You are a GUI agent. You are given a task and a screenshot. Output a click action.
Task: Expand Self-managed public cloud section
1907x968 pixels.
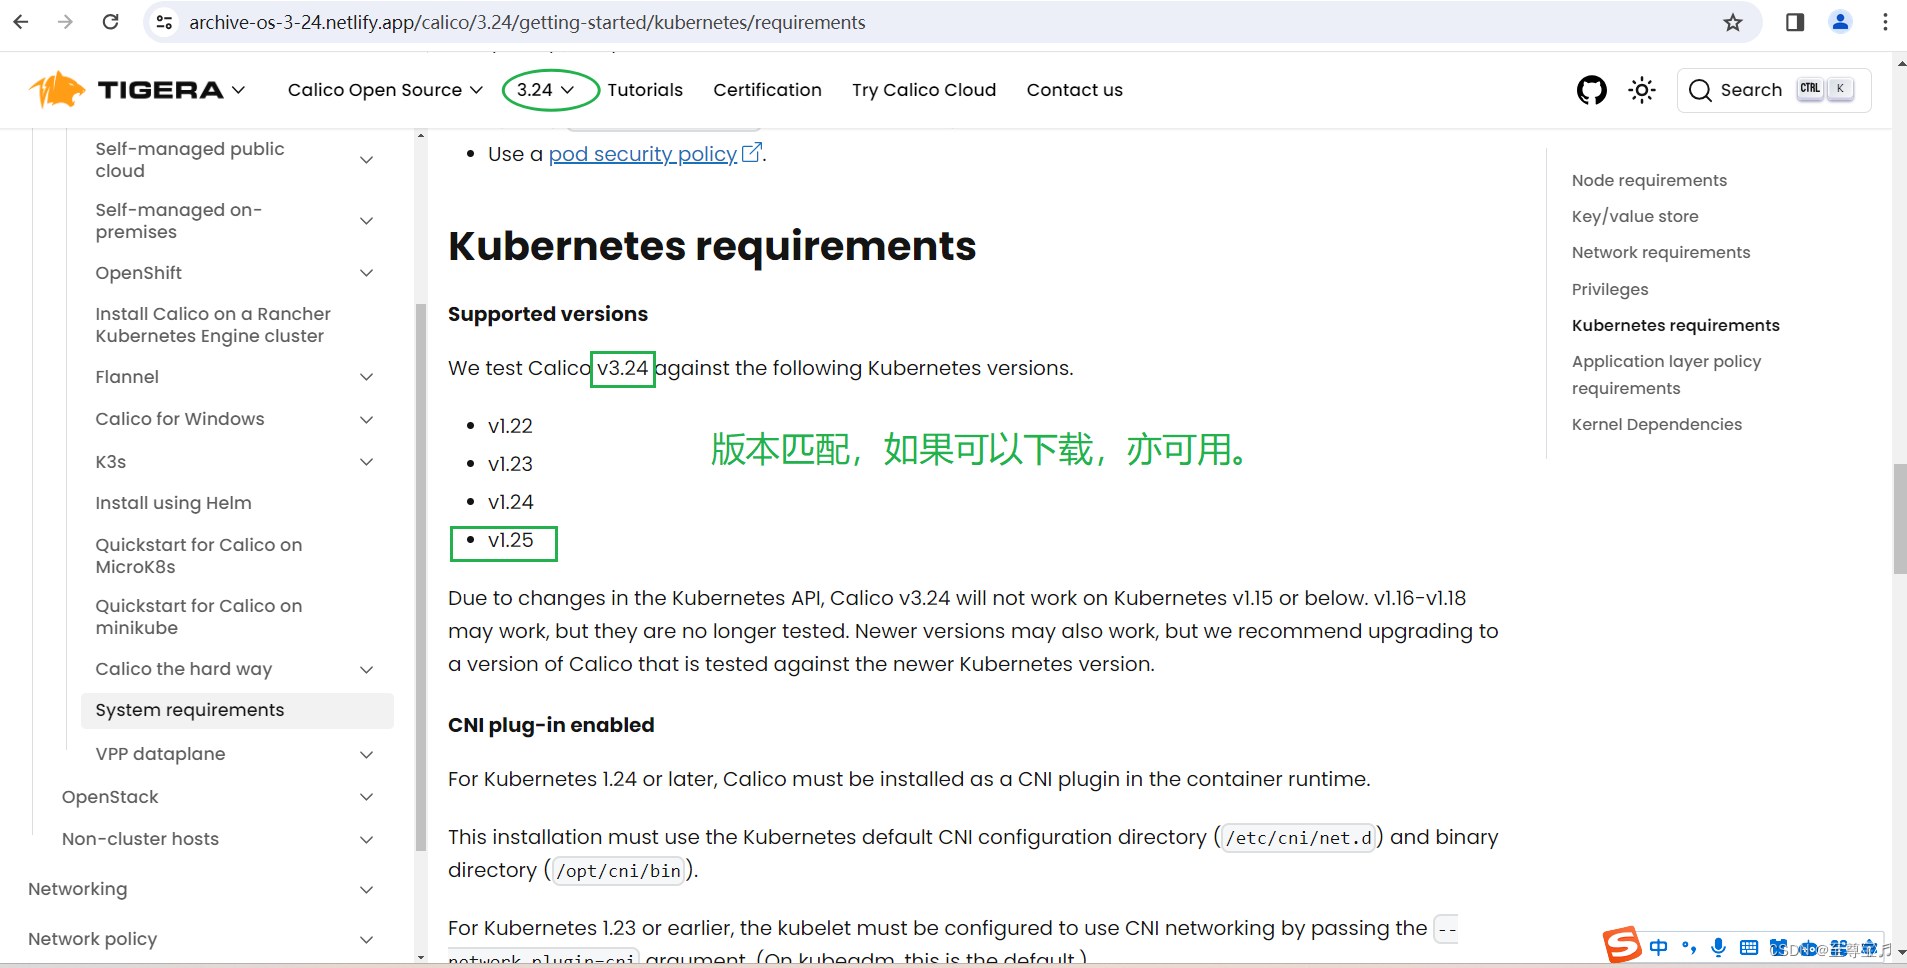[x=367, y=160]
